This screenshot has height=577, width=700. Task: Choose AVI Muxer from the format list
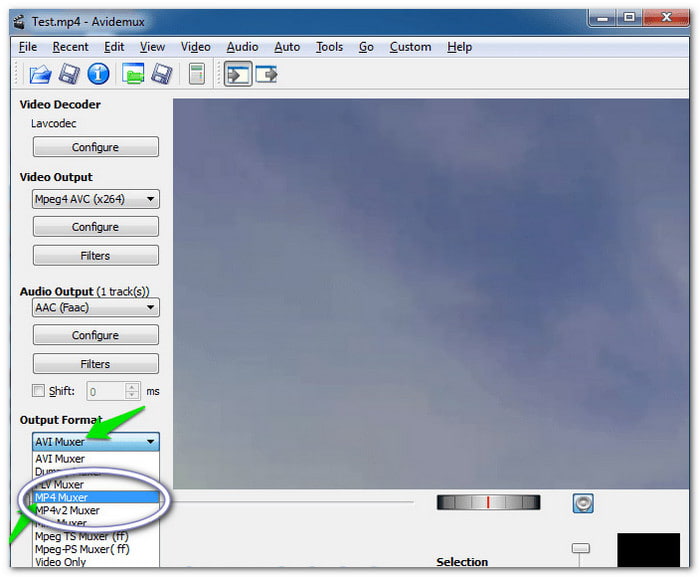(96, 459)
